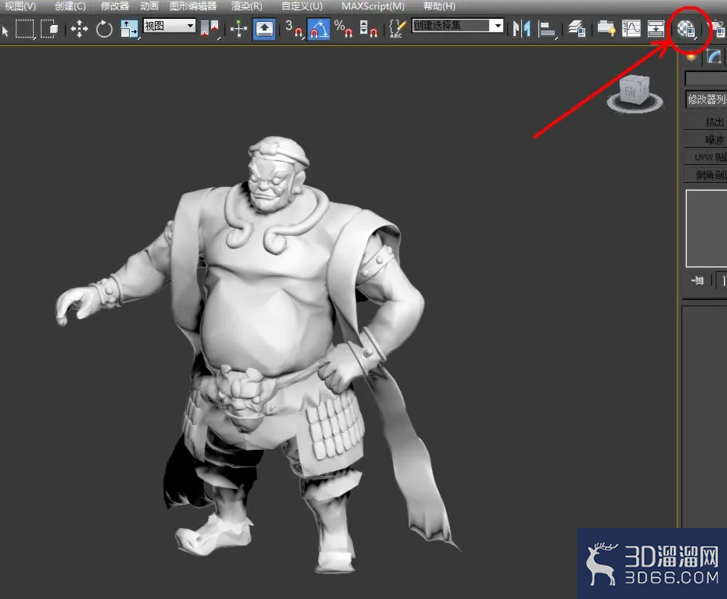The image size is (727, 599).
Task: Click the UVW 贴图 modifier button
Action: click(x=706, y=157)
